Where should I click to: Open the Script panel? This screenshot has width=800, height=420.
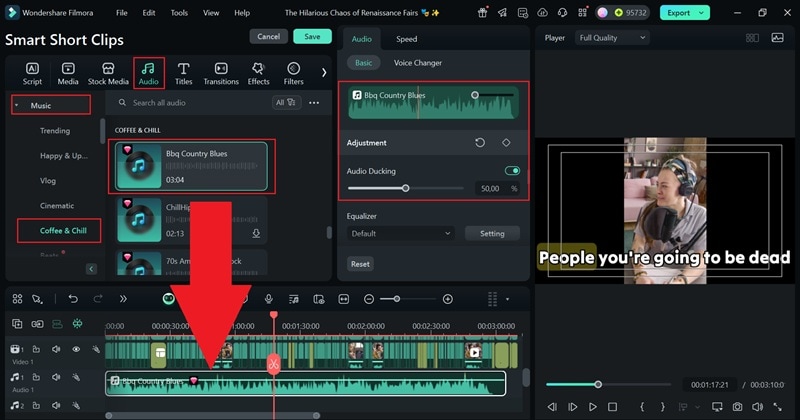[32, 73]
